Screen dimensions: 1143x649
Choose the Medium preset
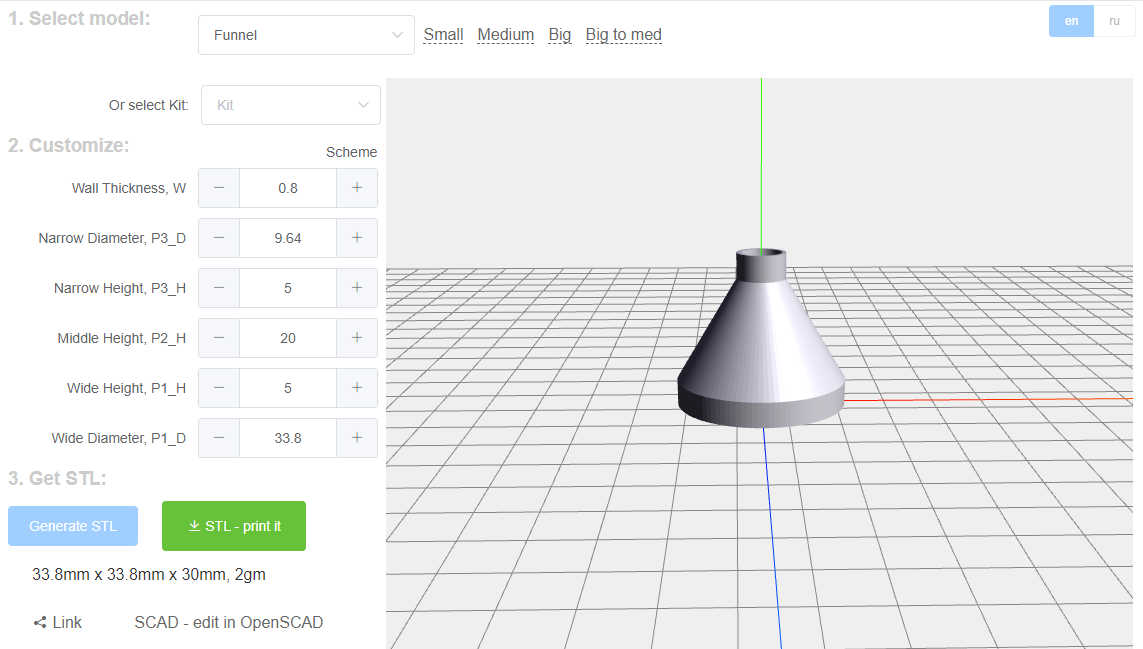pos(505,35)
